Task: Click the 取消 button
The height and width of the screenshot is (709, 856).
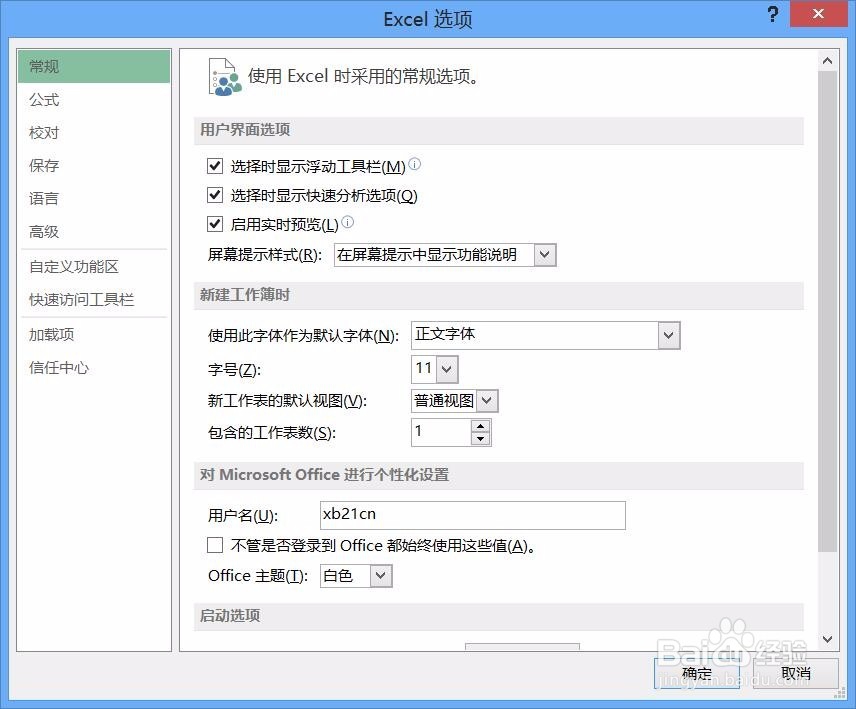Action: point(795,674)
